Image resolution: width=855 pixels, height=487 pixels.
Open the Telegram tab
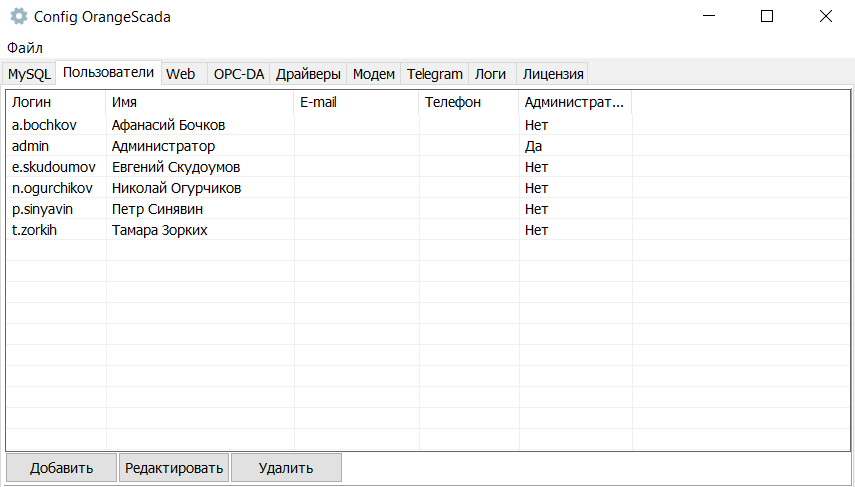tap(435, 74)
